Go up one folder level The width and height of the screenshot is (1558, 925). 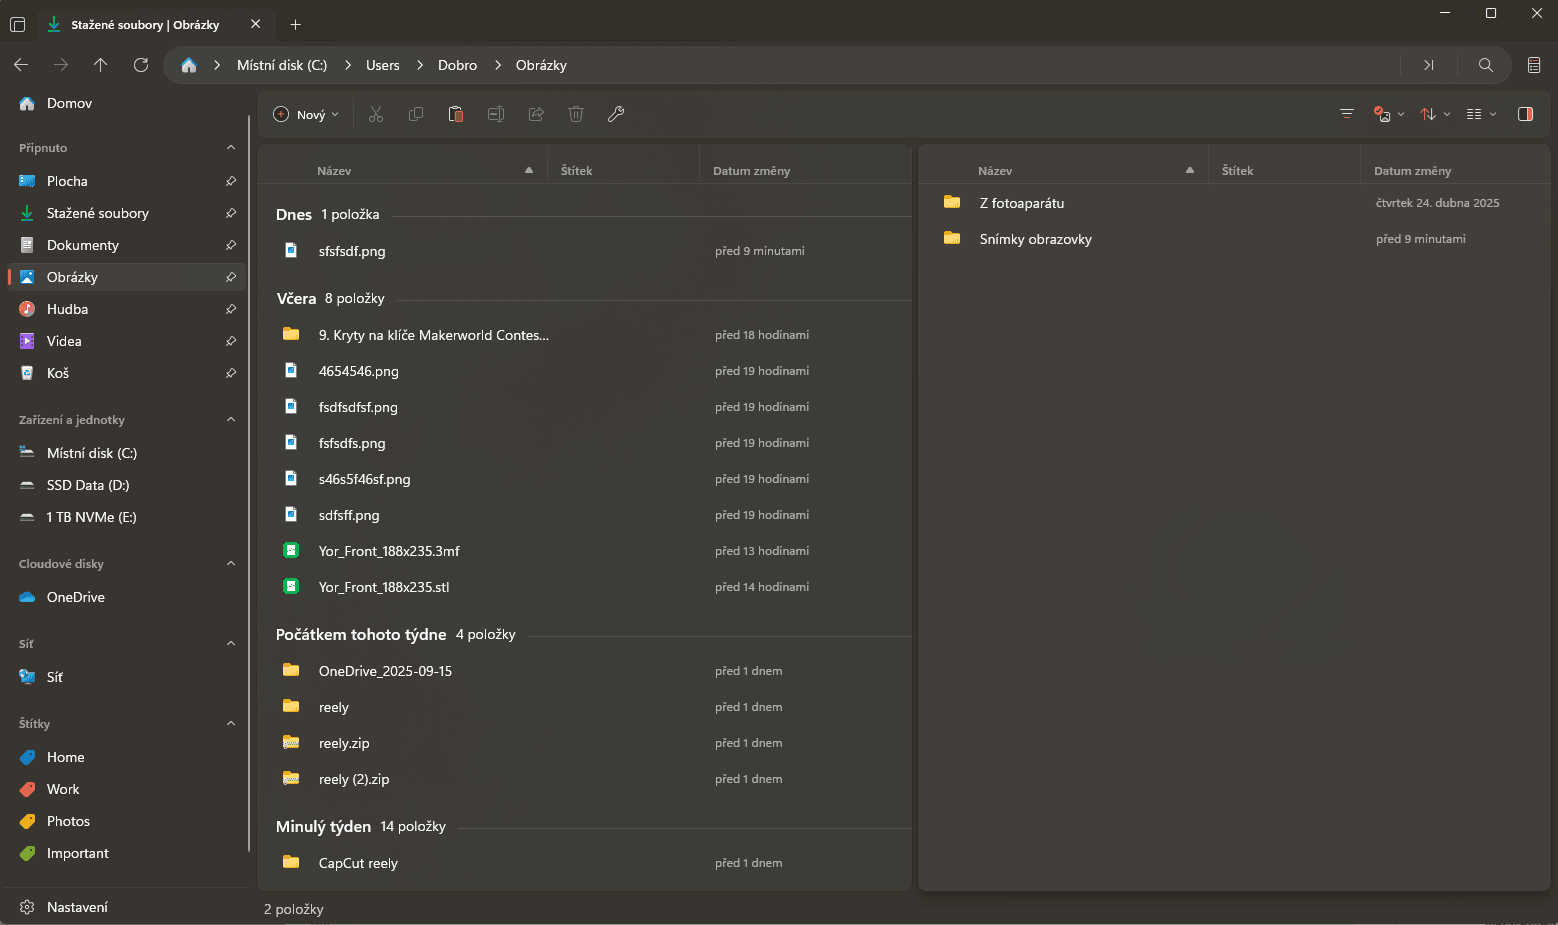pyautogui.click(x=100, y=64)
